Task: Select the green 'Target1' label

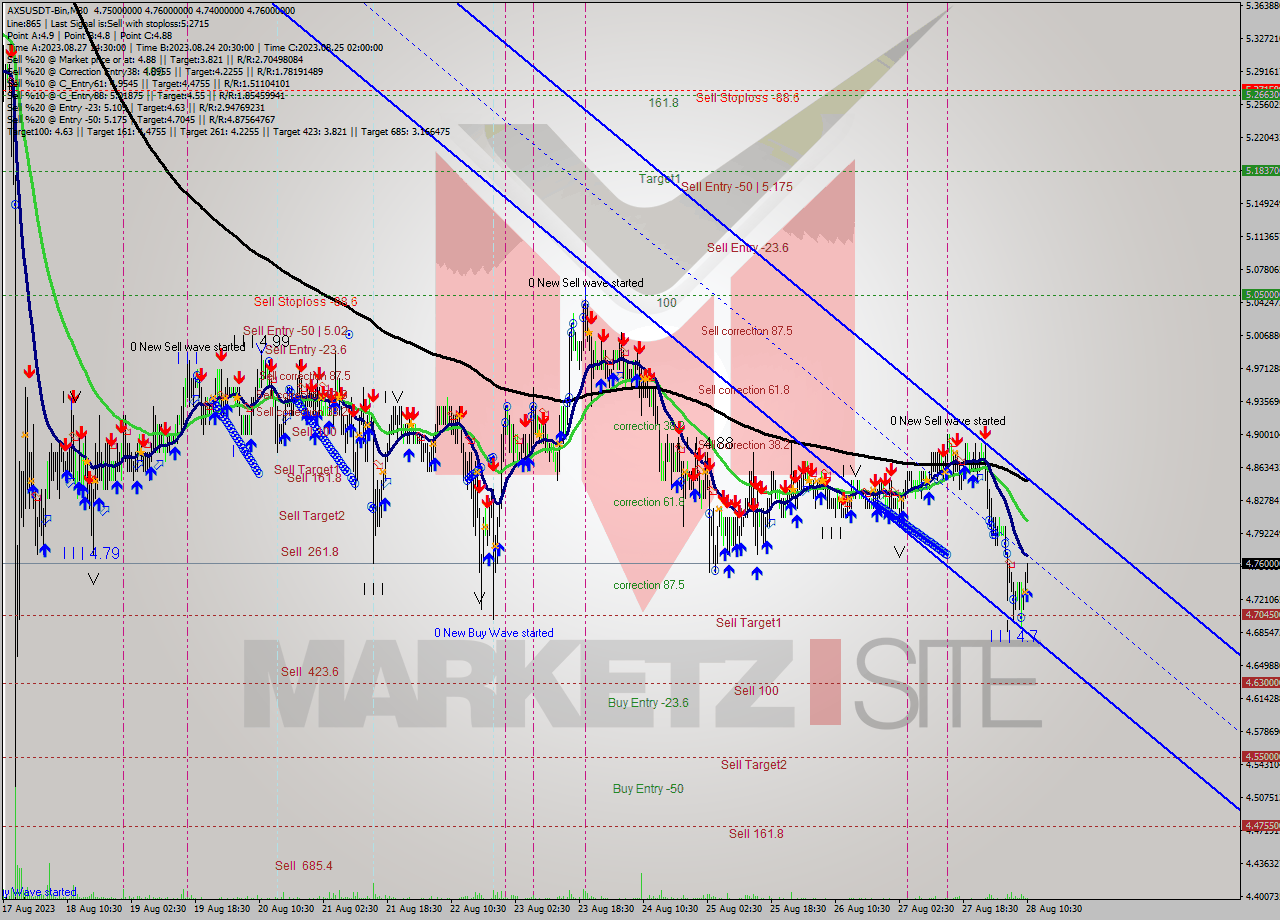Action: [660, 178]
